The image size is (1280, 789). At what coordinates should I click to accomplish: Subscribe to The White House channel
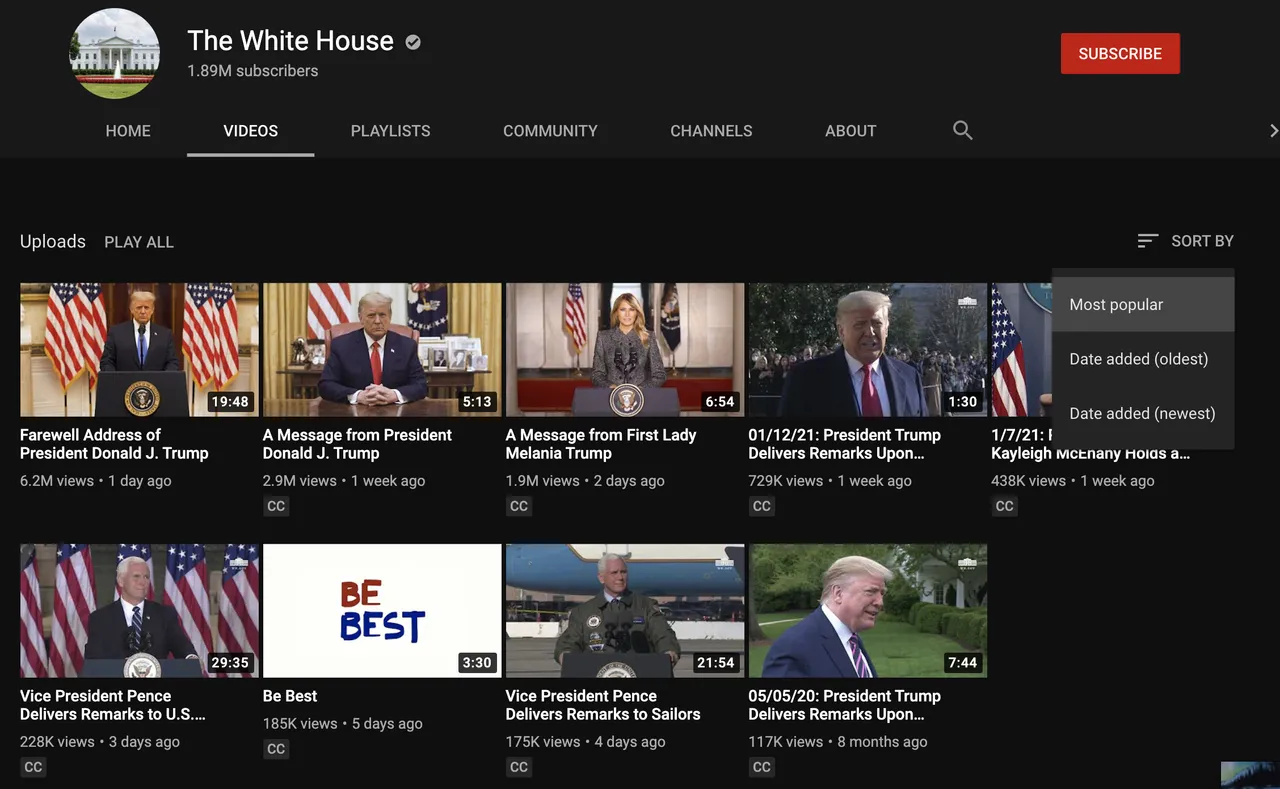click(1120, 54)
